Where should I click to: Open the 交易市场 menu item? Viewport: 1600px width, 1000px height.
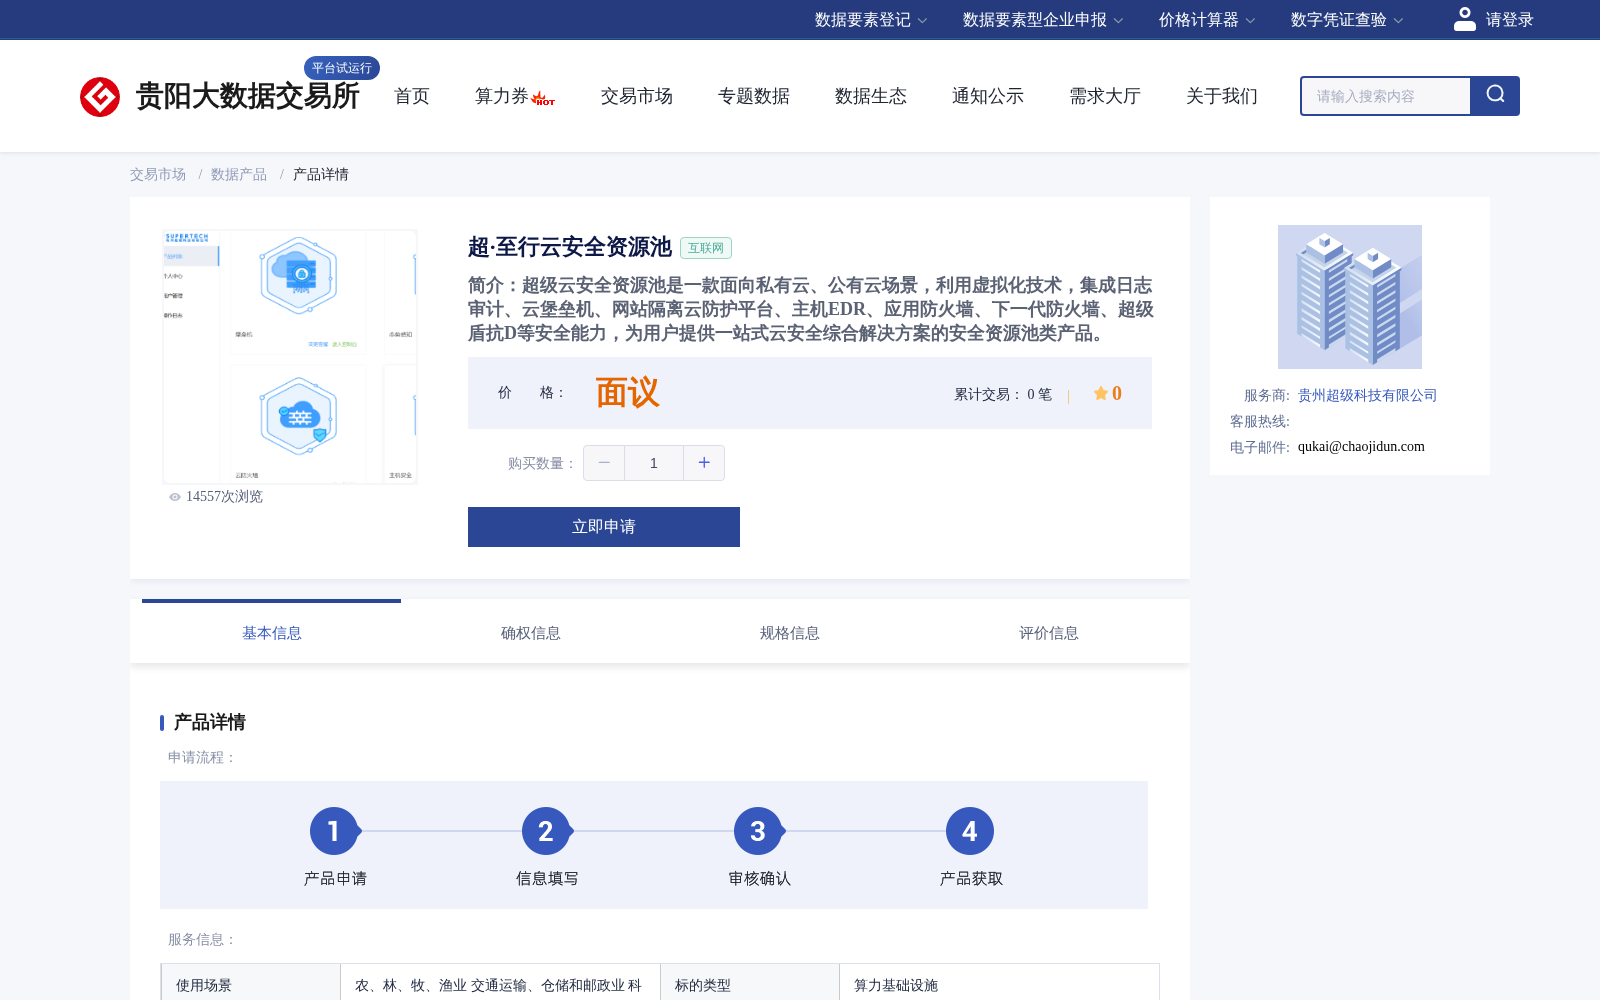tap(637, 96)
